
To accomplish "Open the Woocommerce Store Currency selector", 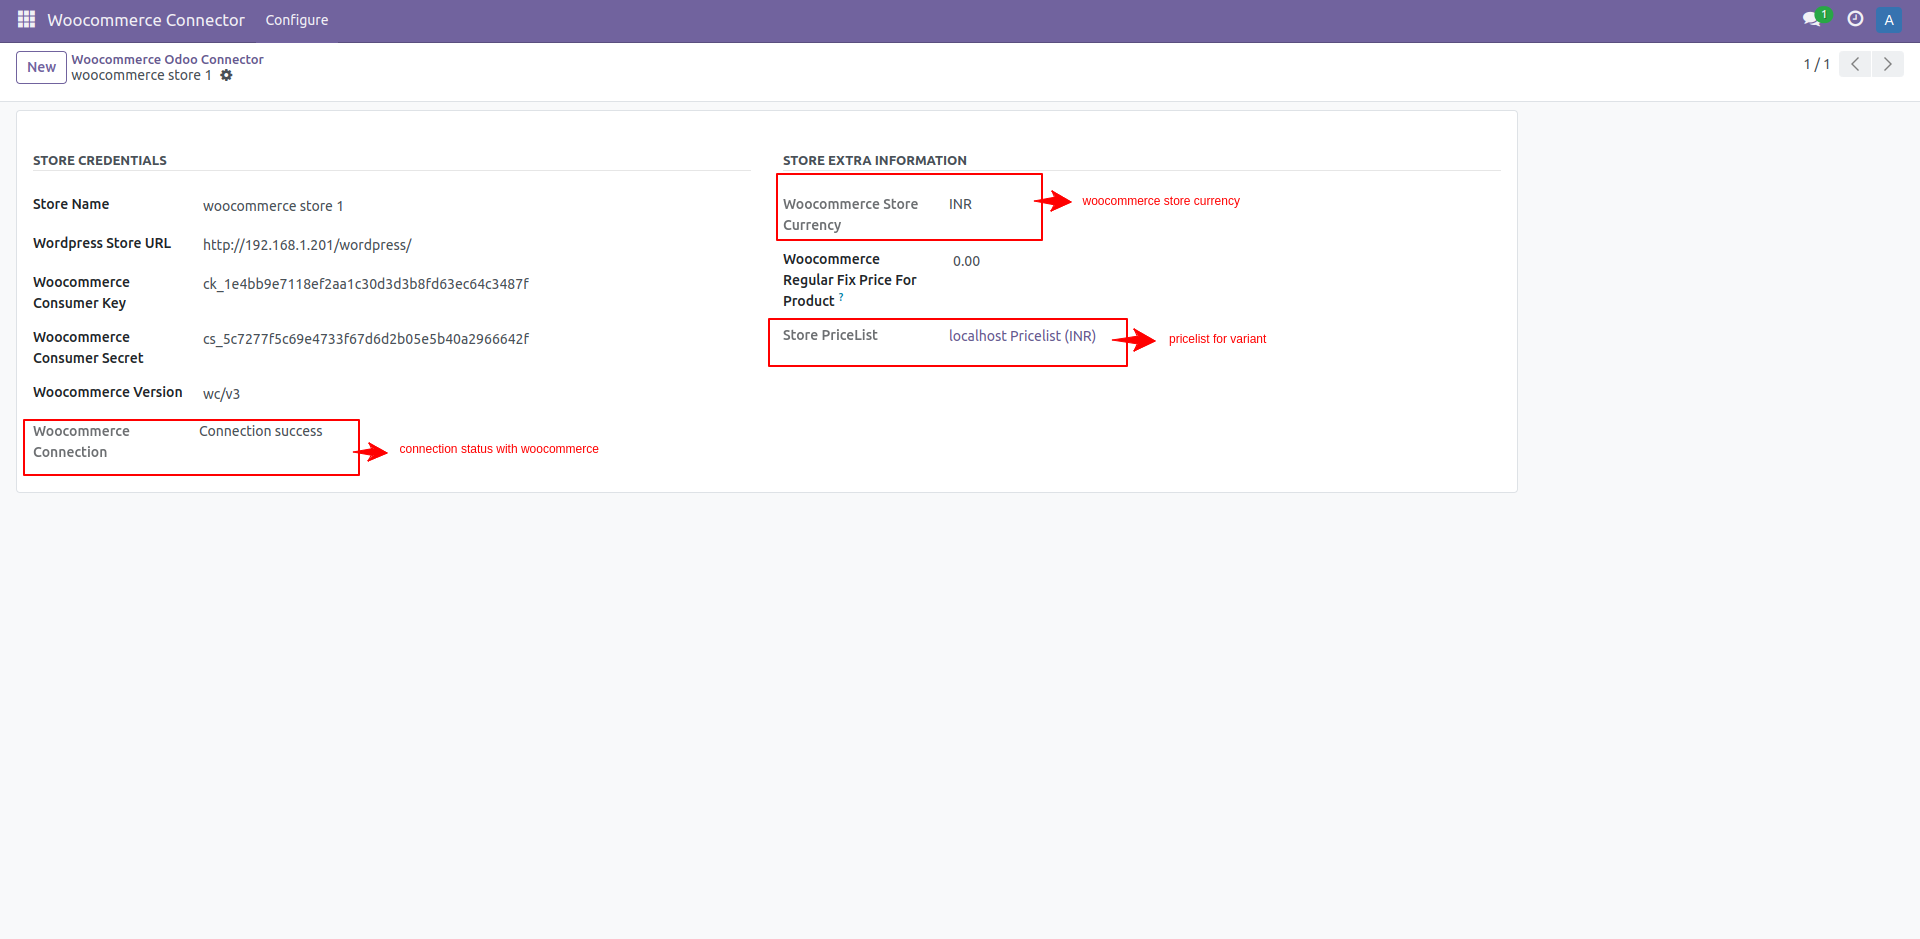I will click(959, 203).
